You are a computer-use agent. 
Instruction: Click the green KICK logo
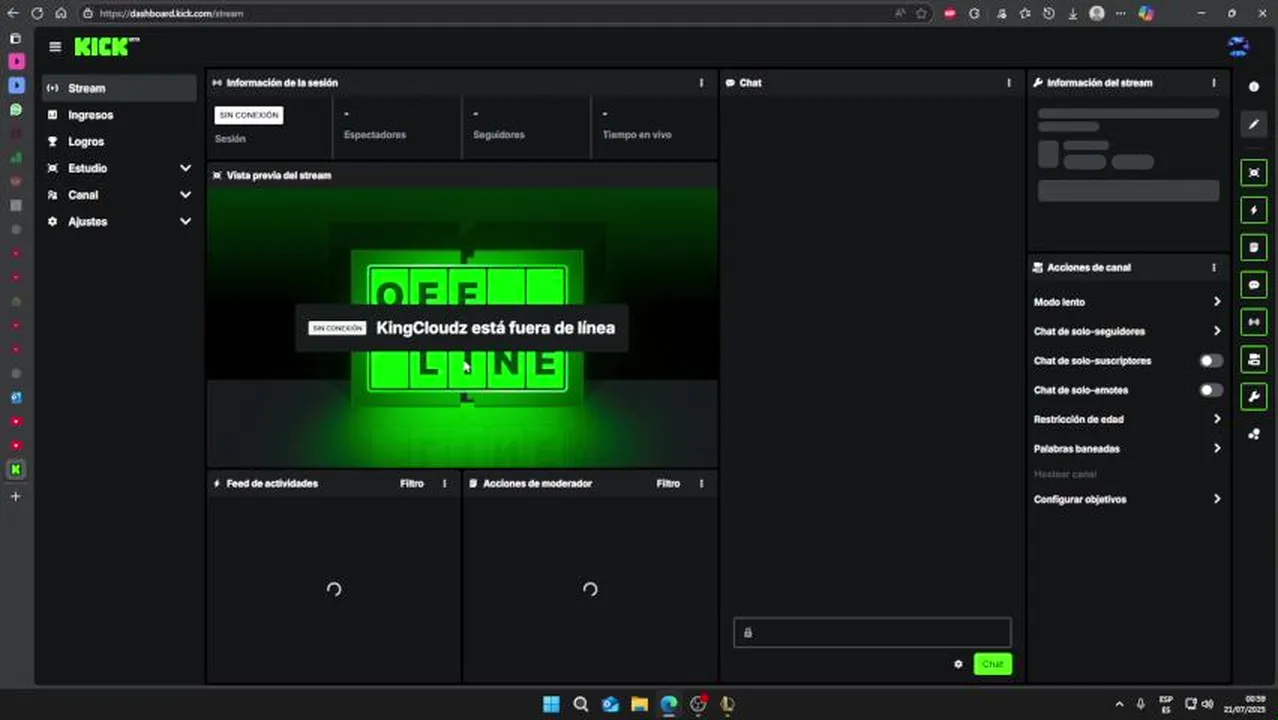click(x=104, y=47)
